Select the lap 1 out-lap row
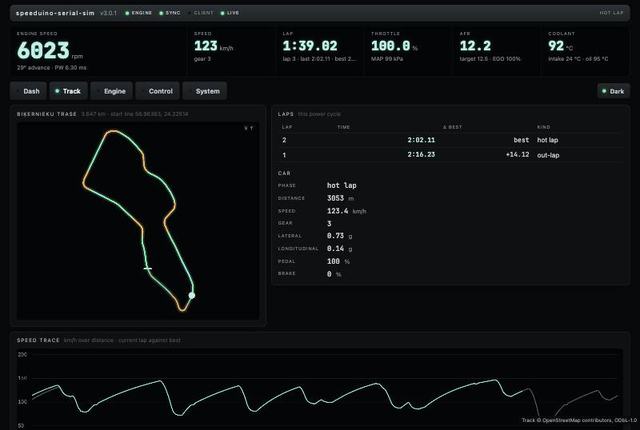 point(451,155)
